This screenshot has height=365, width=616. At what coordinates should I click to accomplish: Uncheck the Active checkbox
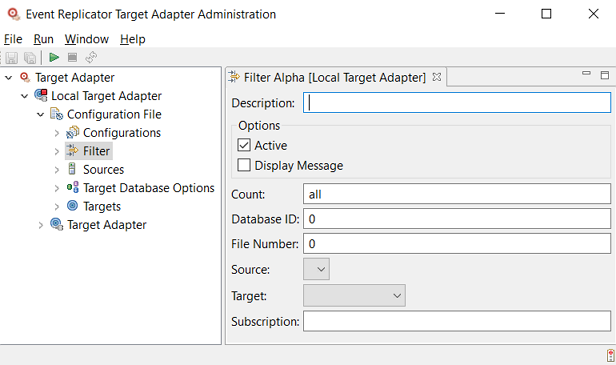pyautogui.click(x=244, y=145)
